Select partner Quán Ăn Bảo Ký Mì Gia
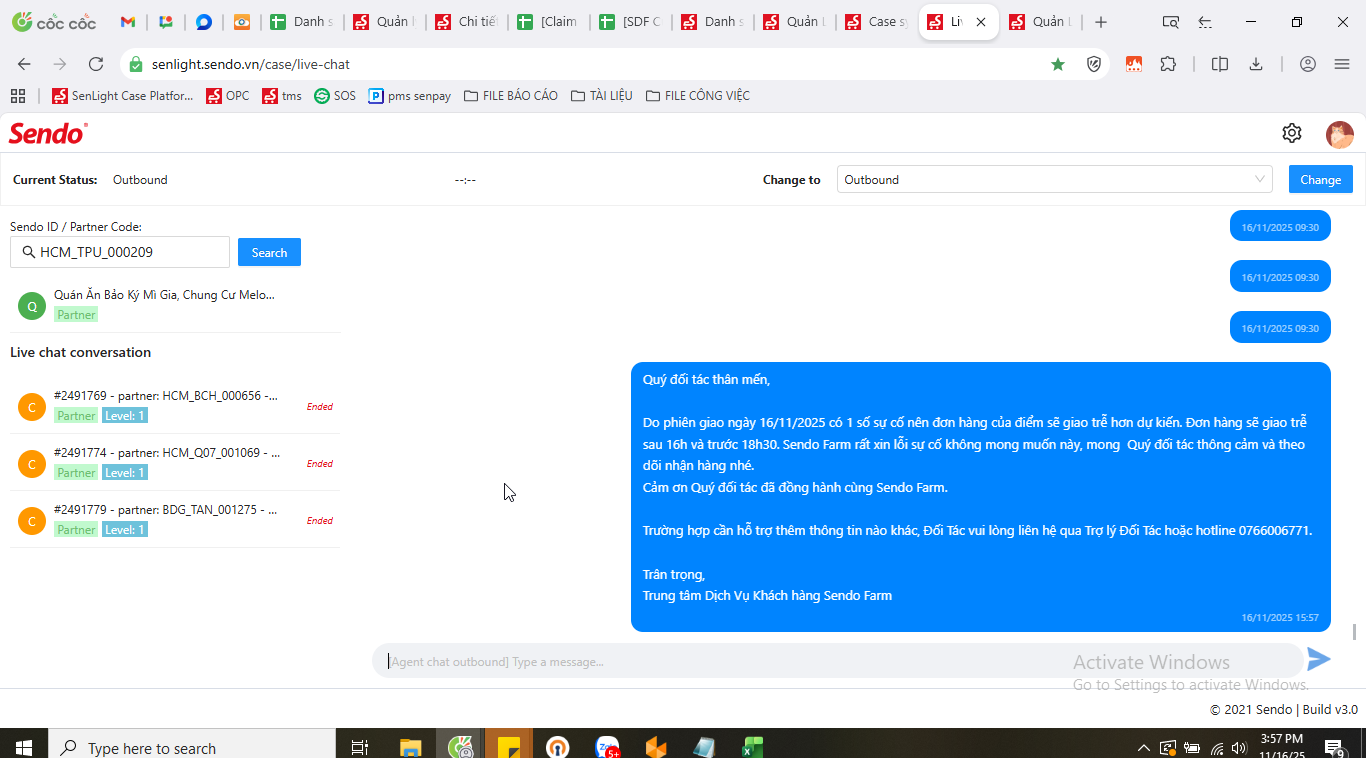Screen dimensions: 1366x758 point(175,304)
